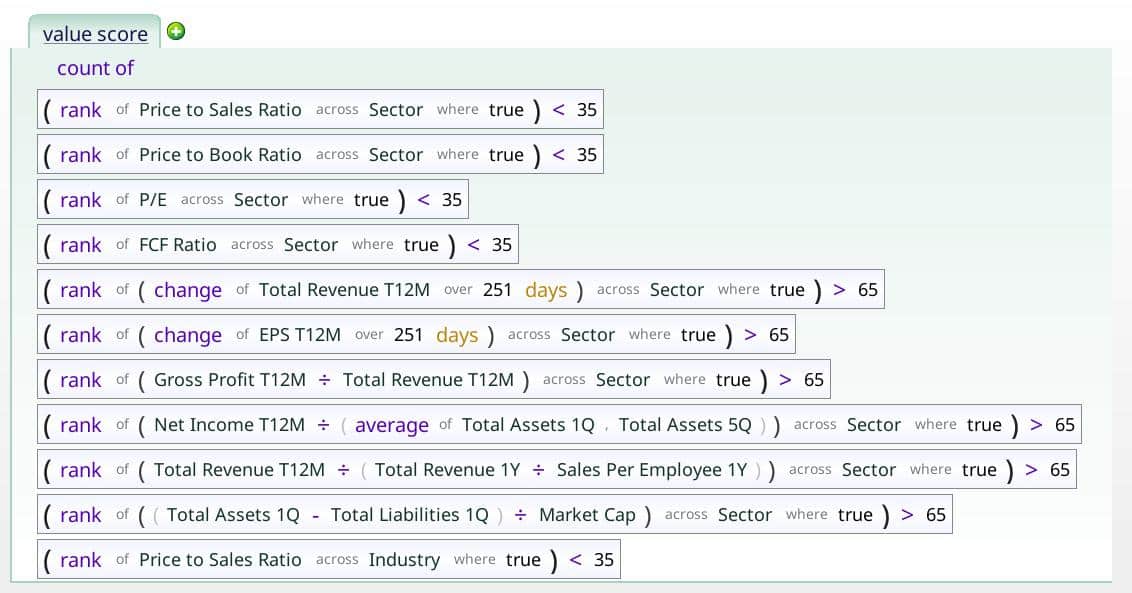Open the 'days' unit dropdown in EPS T12M row
The image size is (1132, 593).
click(x=456, y=335)
